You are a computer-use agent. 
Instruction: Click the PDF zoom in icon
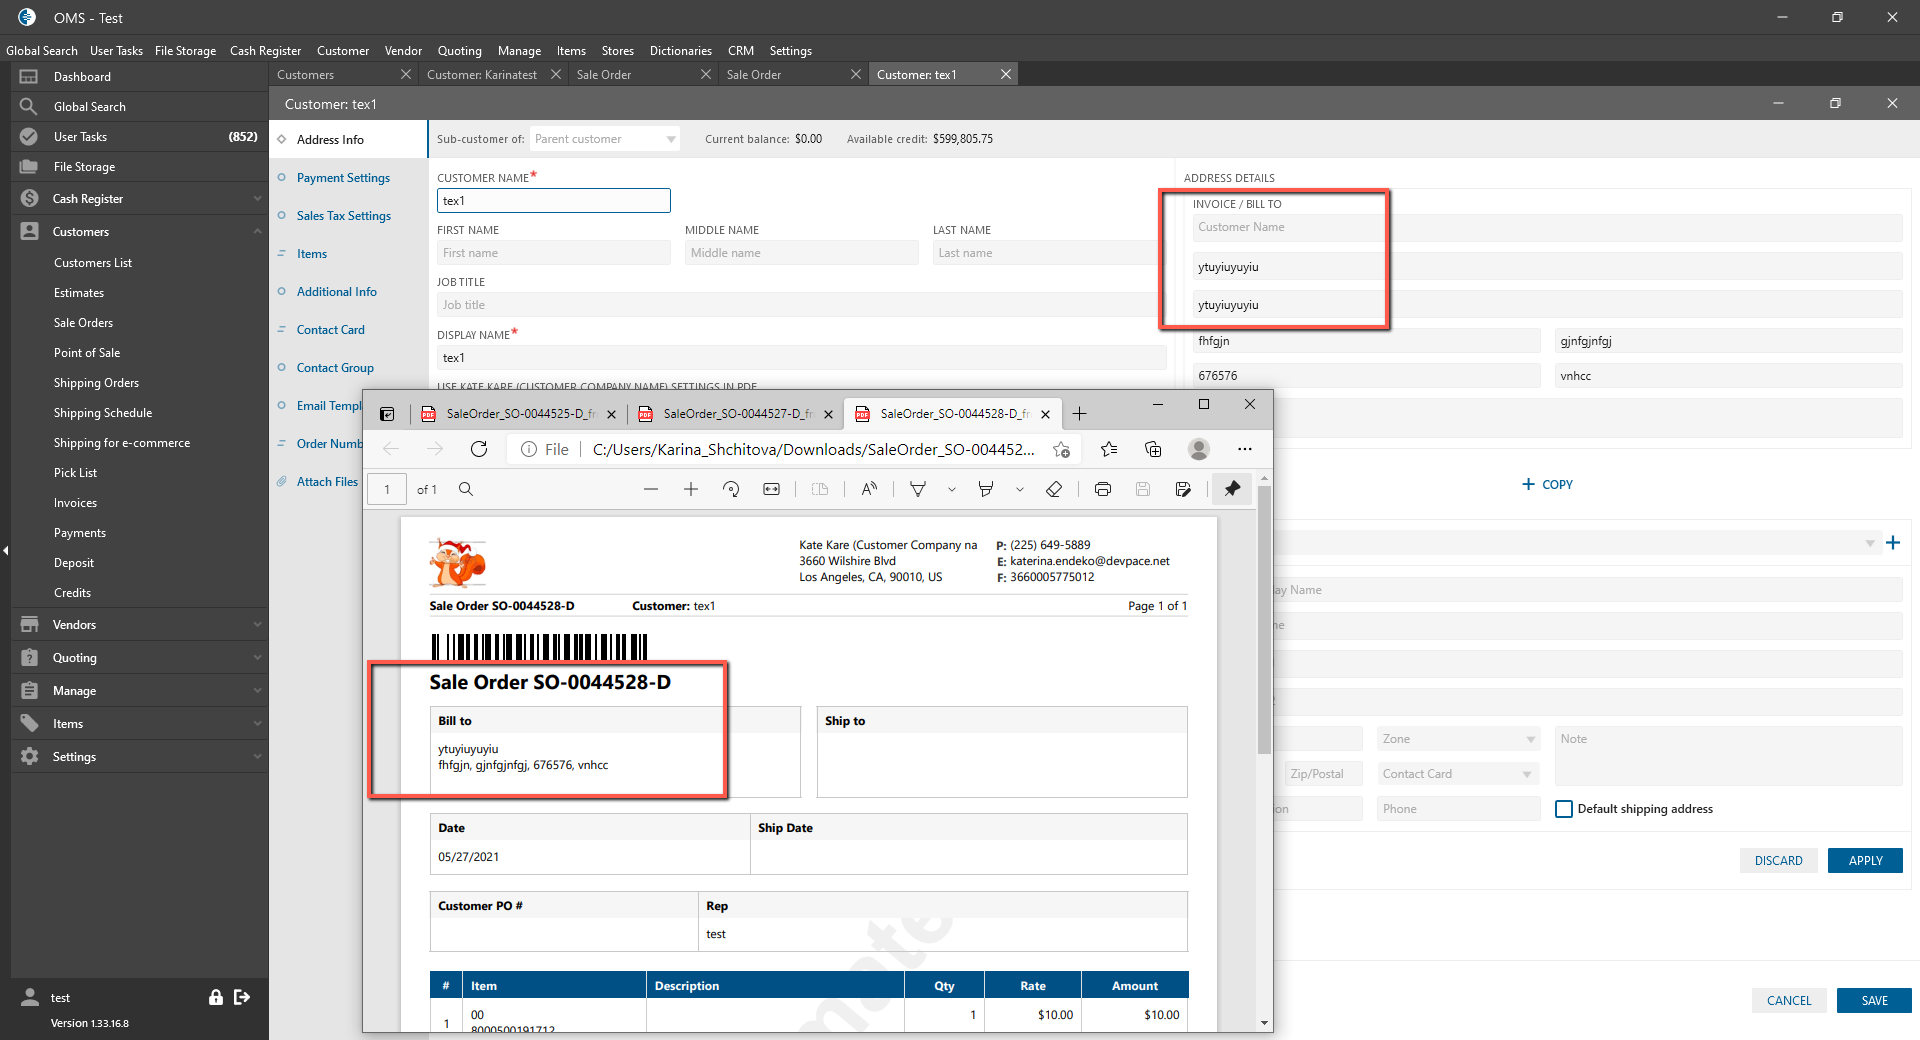(x=691, y=489)
